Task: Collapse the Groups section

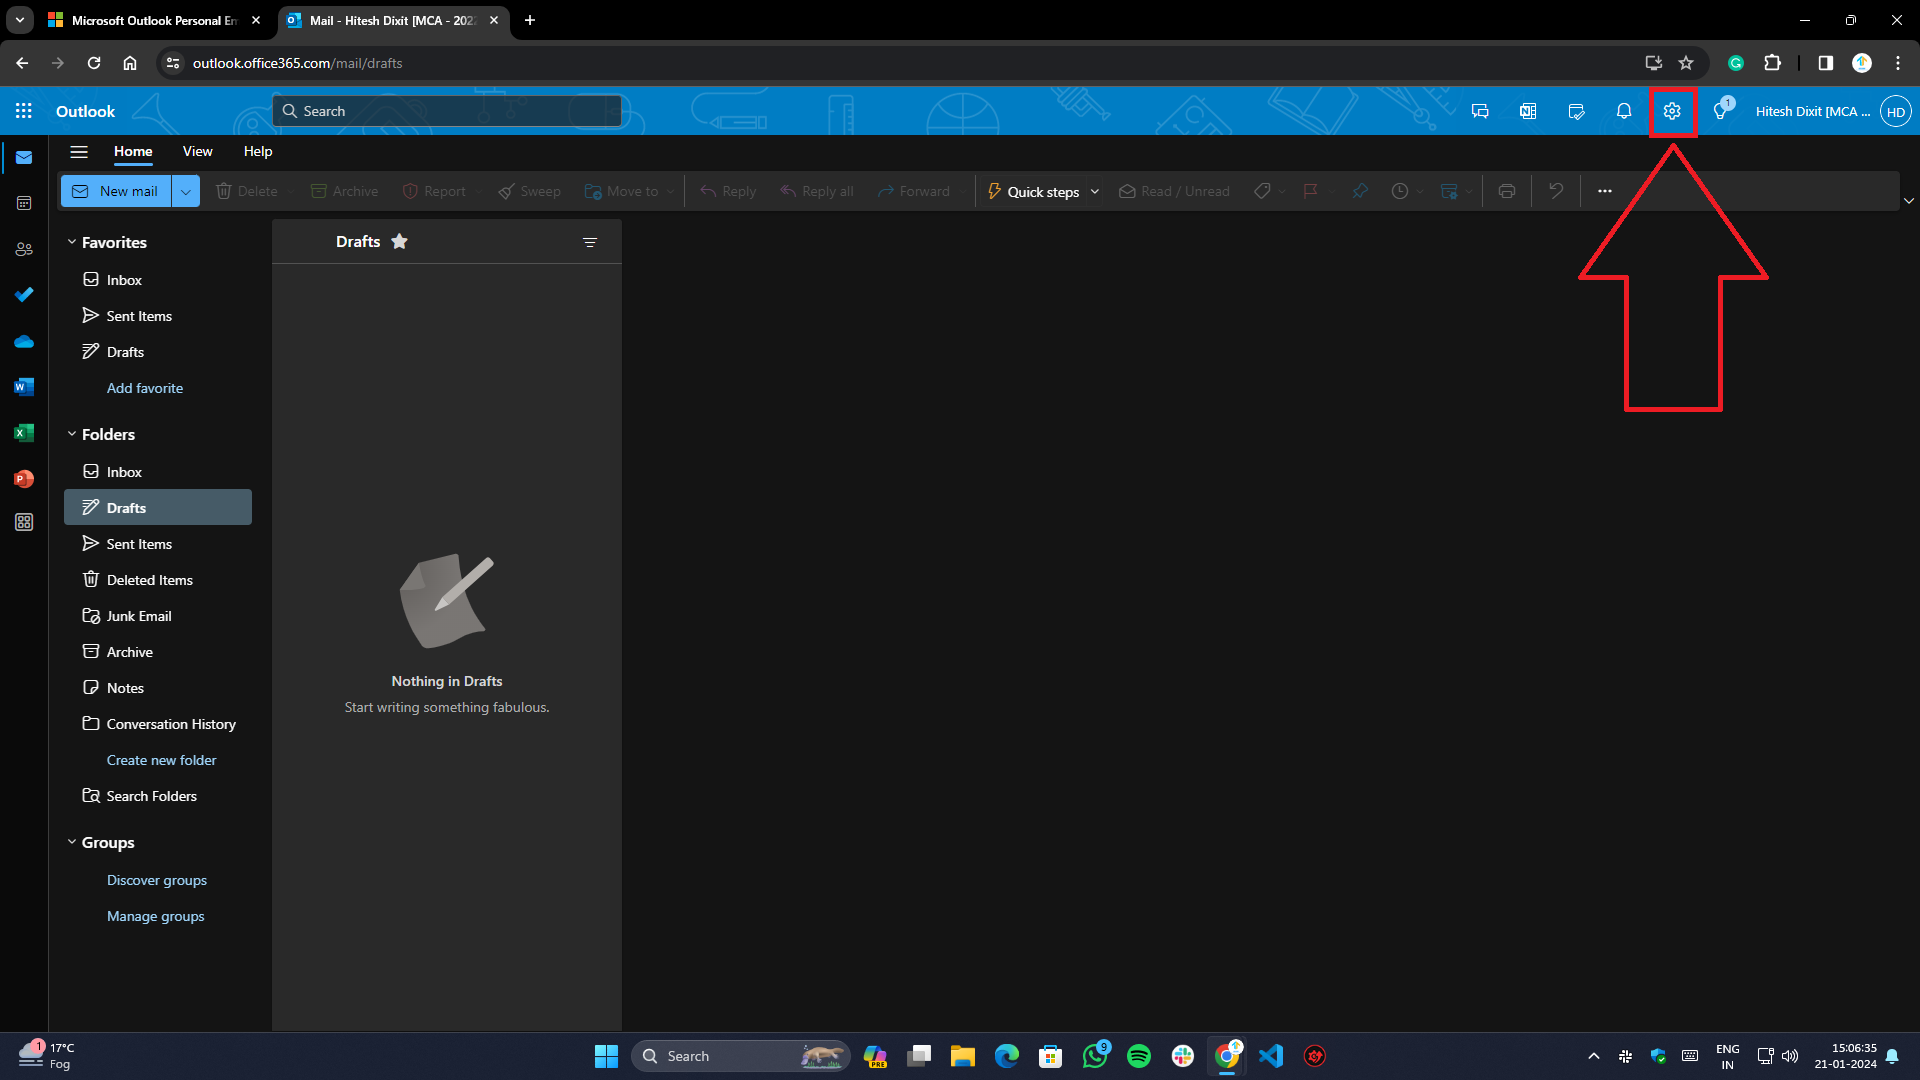Action: point(71,842)
